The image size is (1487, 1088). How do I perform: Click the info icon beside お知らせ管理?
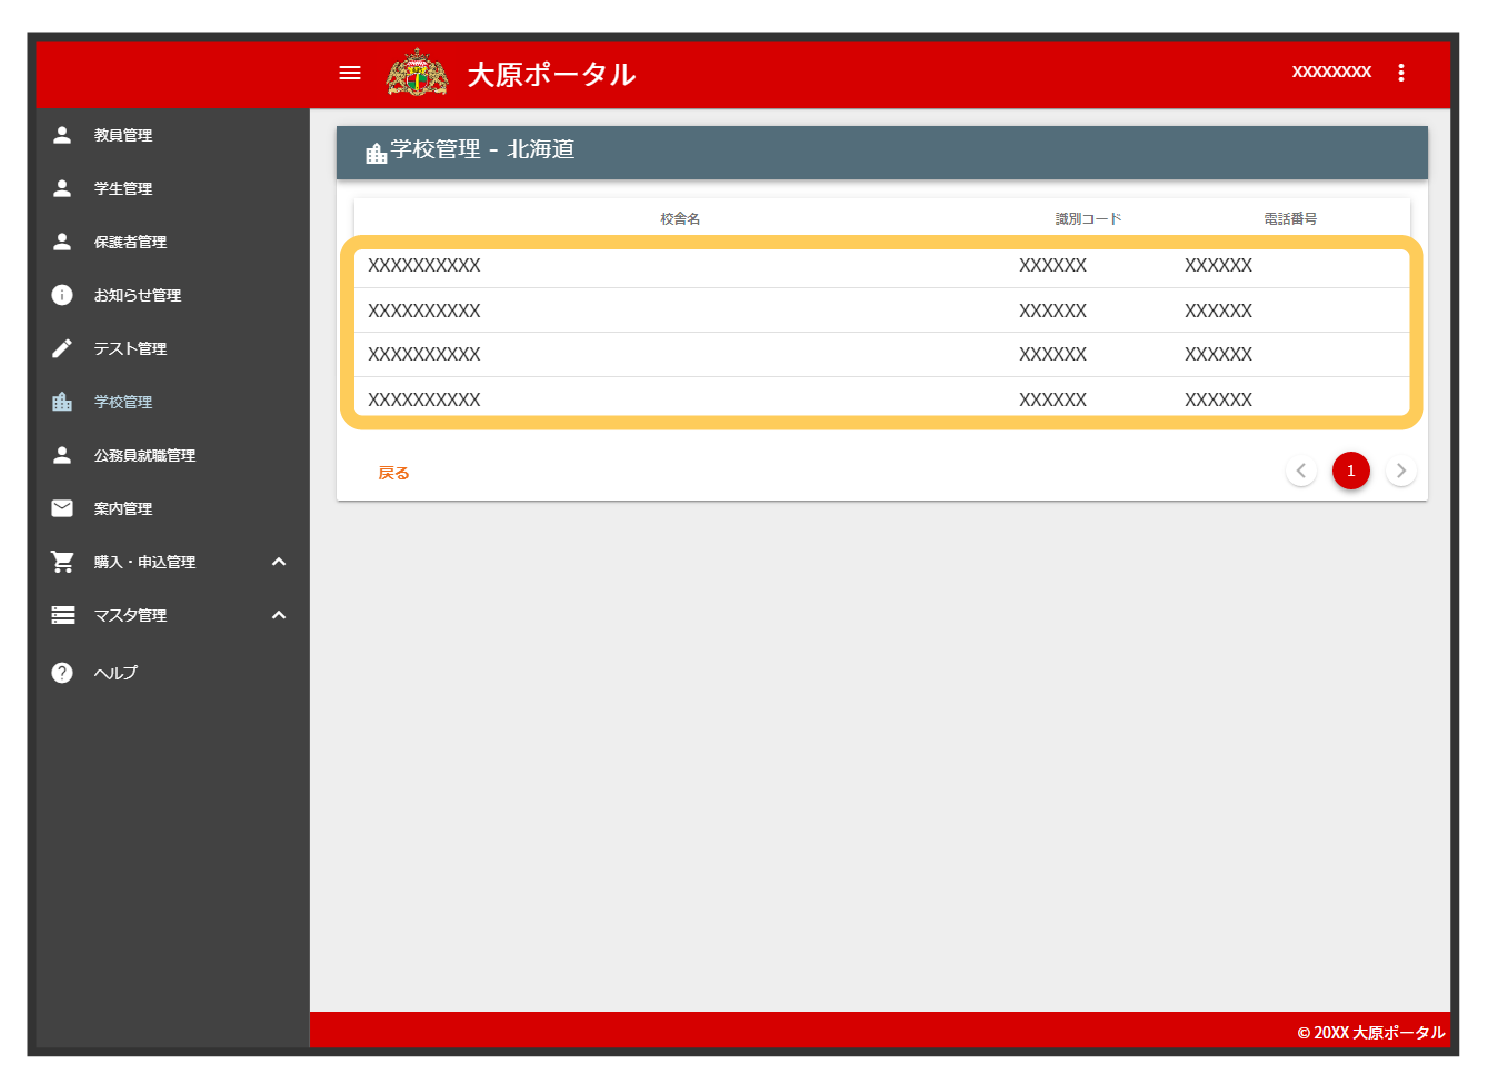click(62, 295)
